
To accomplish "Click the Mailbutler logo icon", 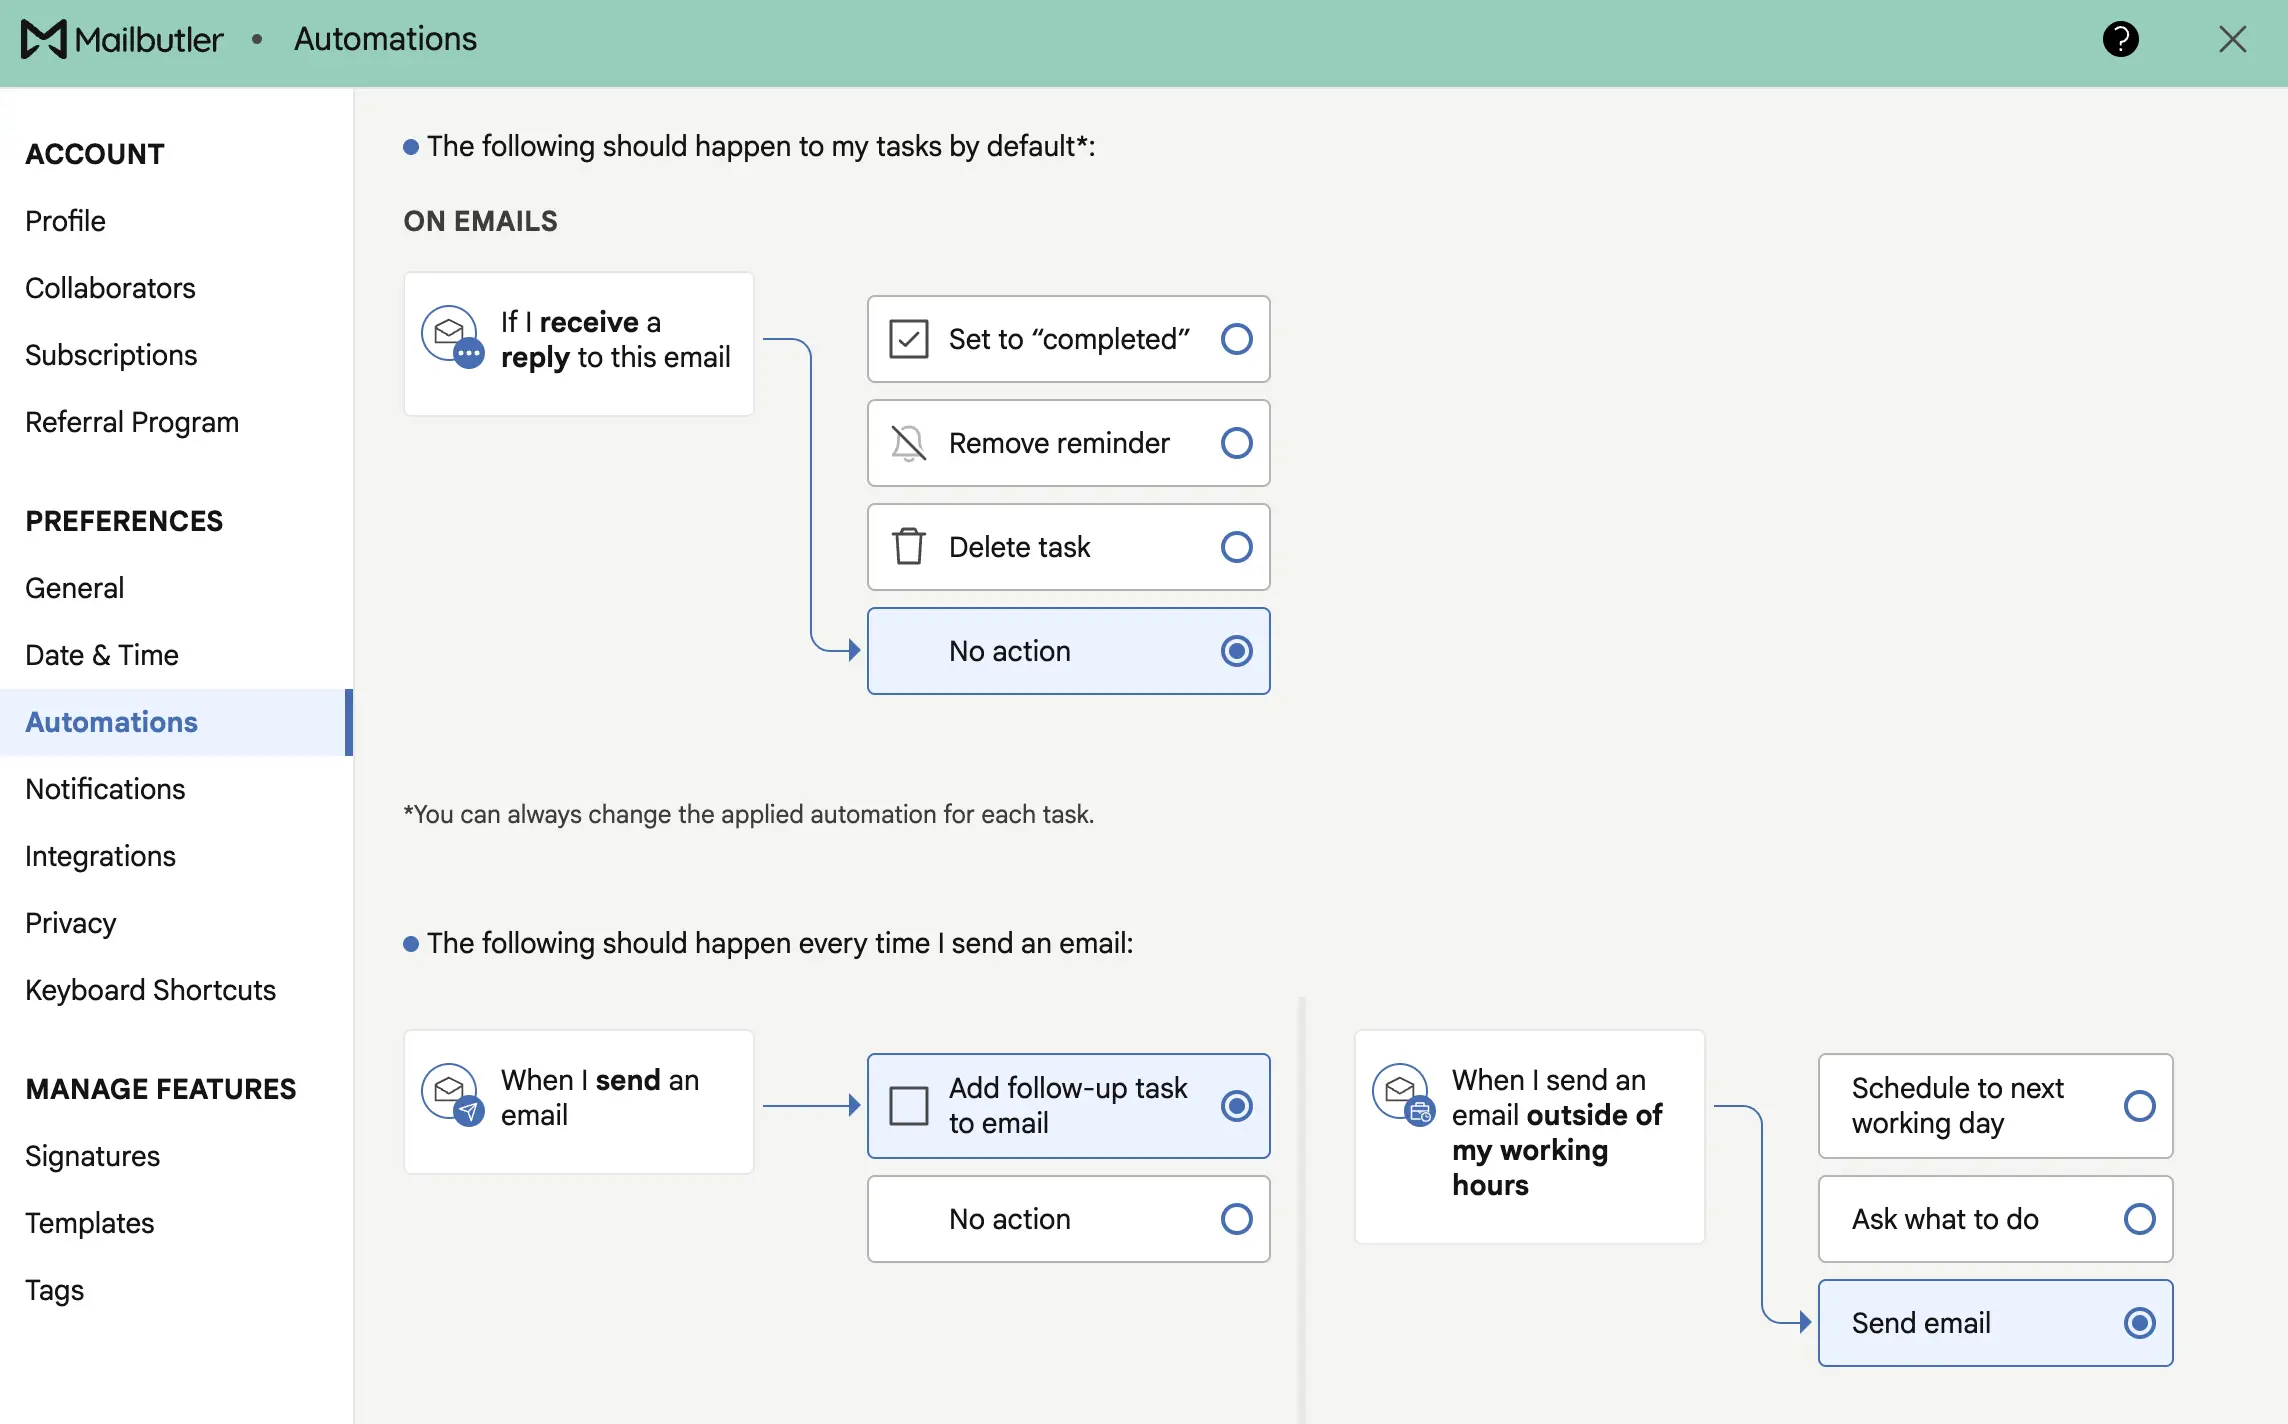I will pos(44,39).
